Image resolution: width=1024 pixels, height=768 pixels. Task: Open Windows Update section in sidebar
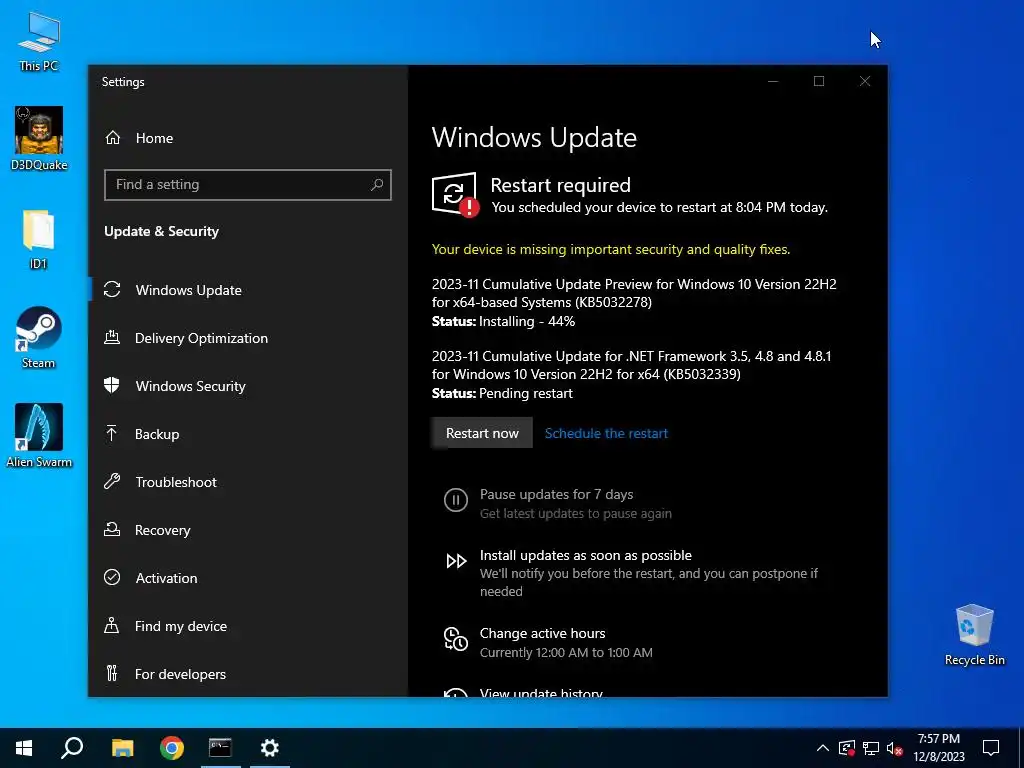[x=248, y=290]
